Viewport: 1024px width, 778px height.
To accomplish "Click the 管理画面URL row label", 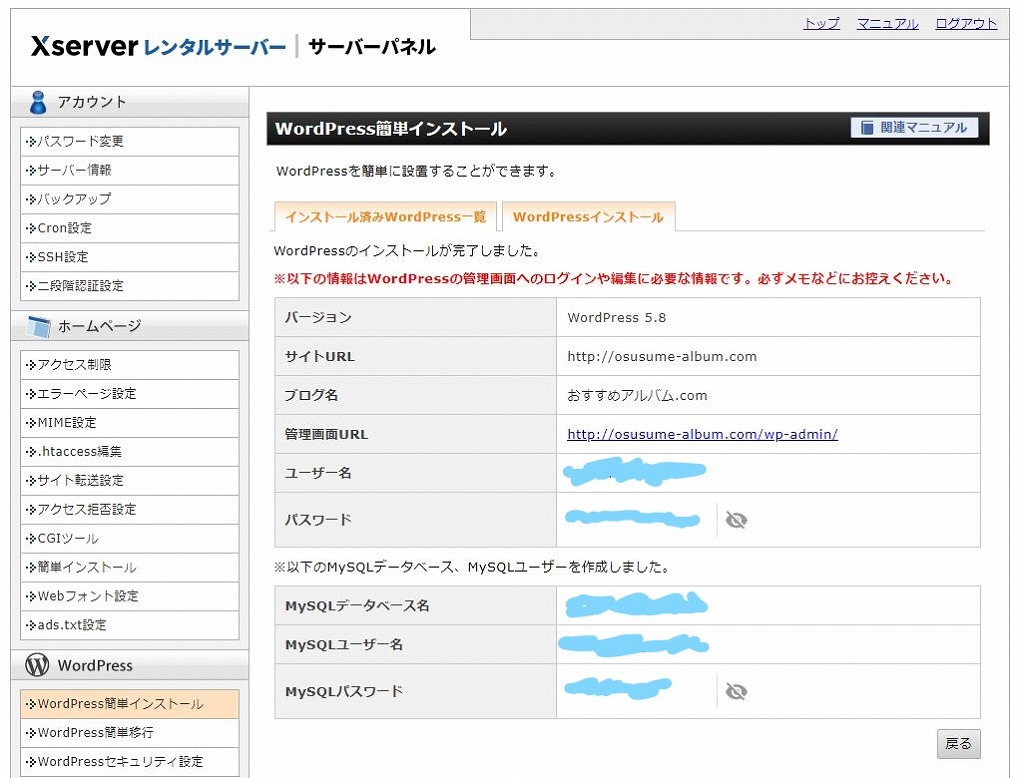I will [x=327, y=434].
